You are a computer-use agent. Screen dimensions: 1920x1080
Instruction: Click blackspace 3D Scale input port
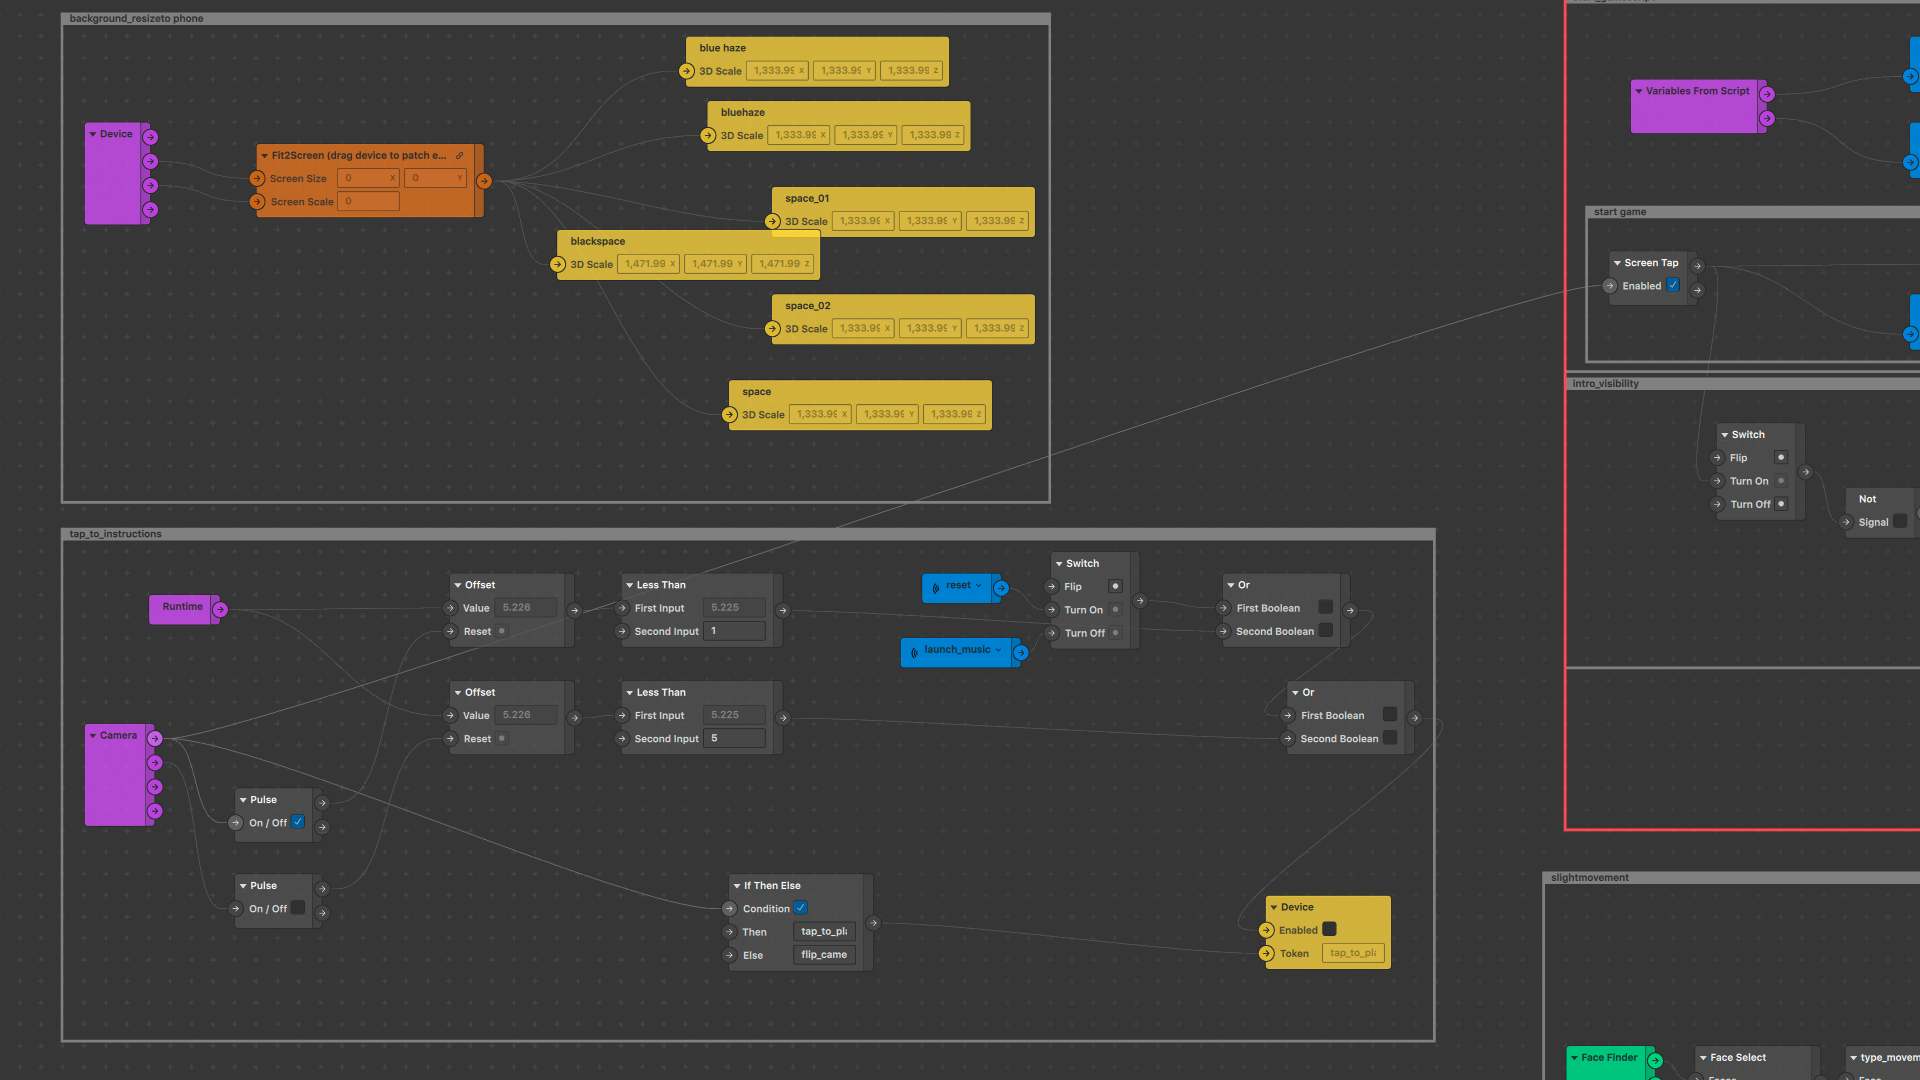tap(558, 264)
